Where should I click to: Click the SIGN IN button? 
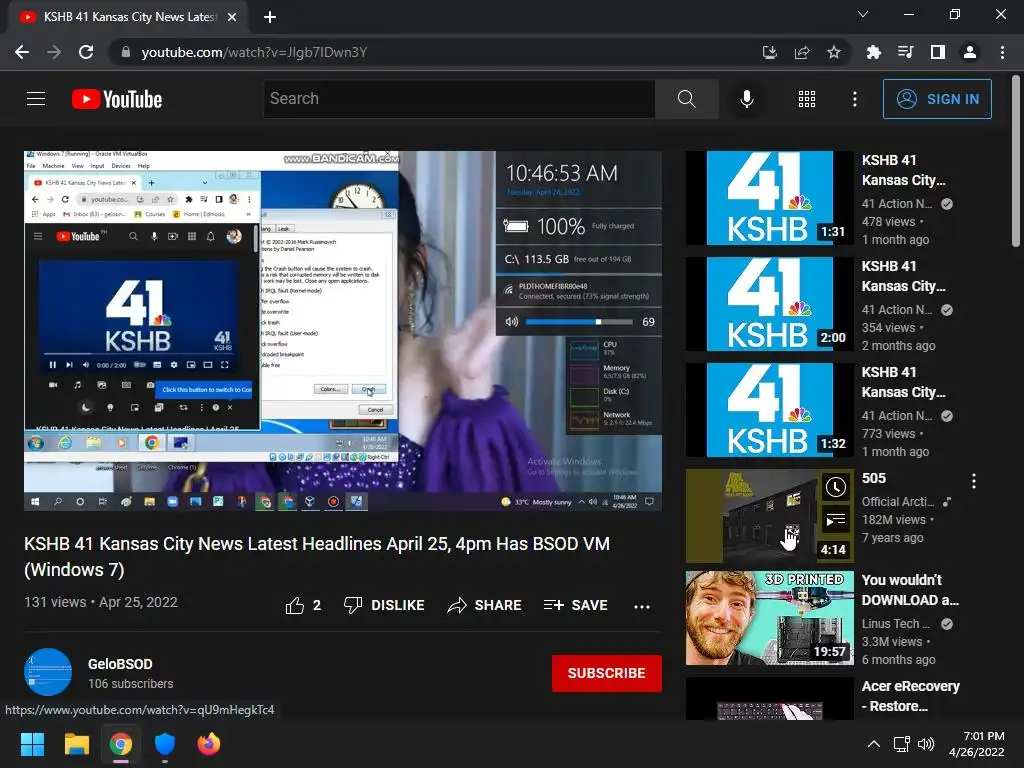click(x=936, y=99)
